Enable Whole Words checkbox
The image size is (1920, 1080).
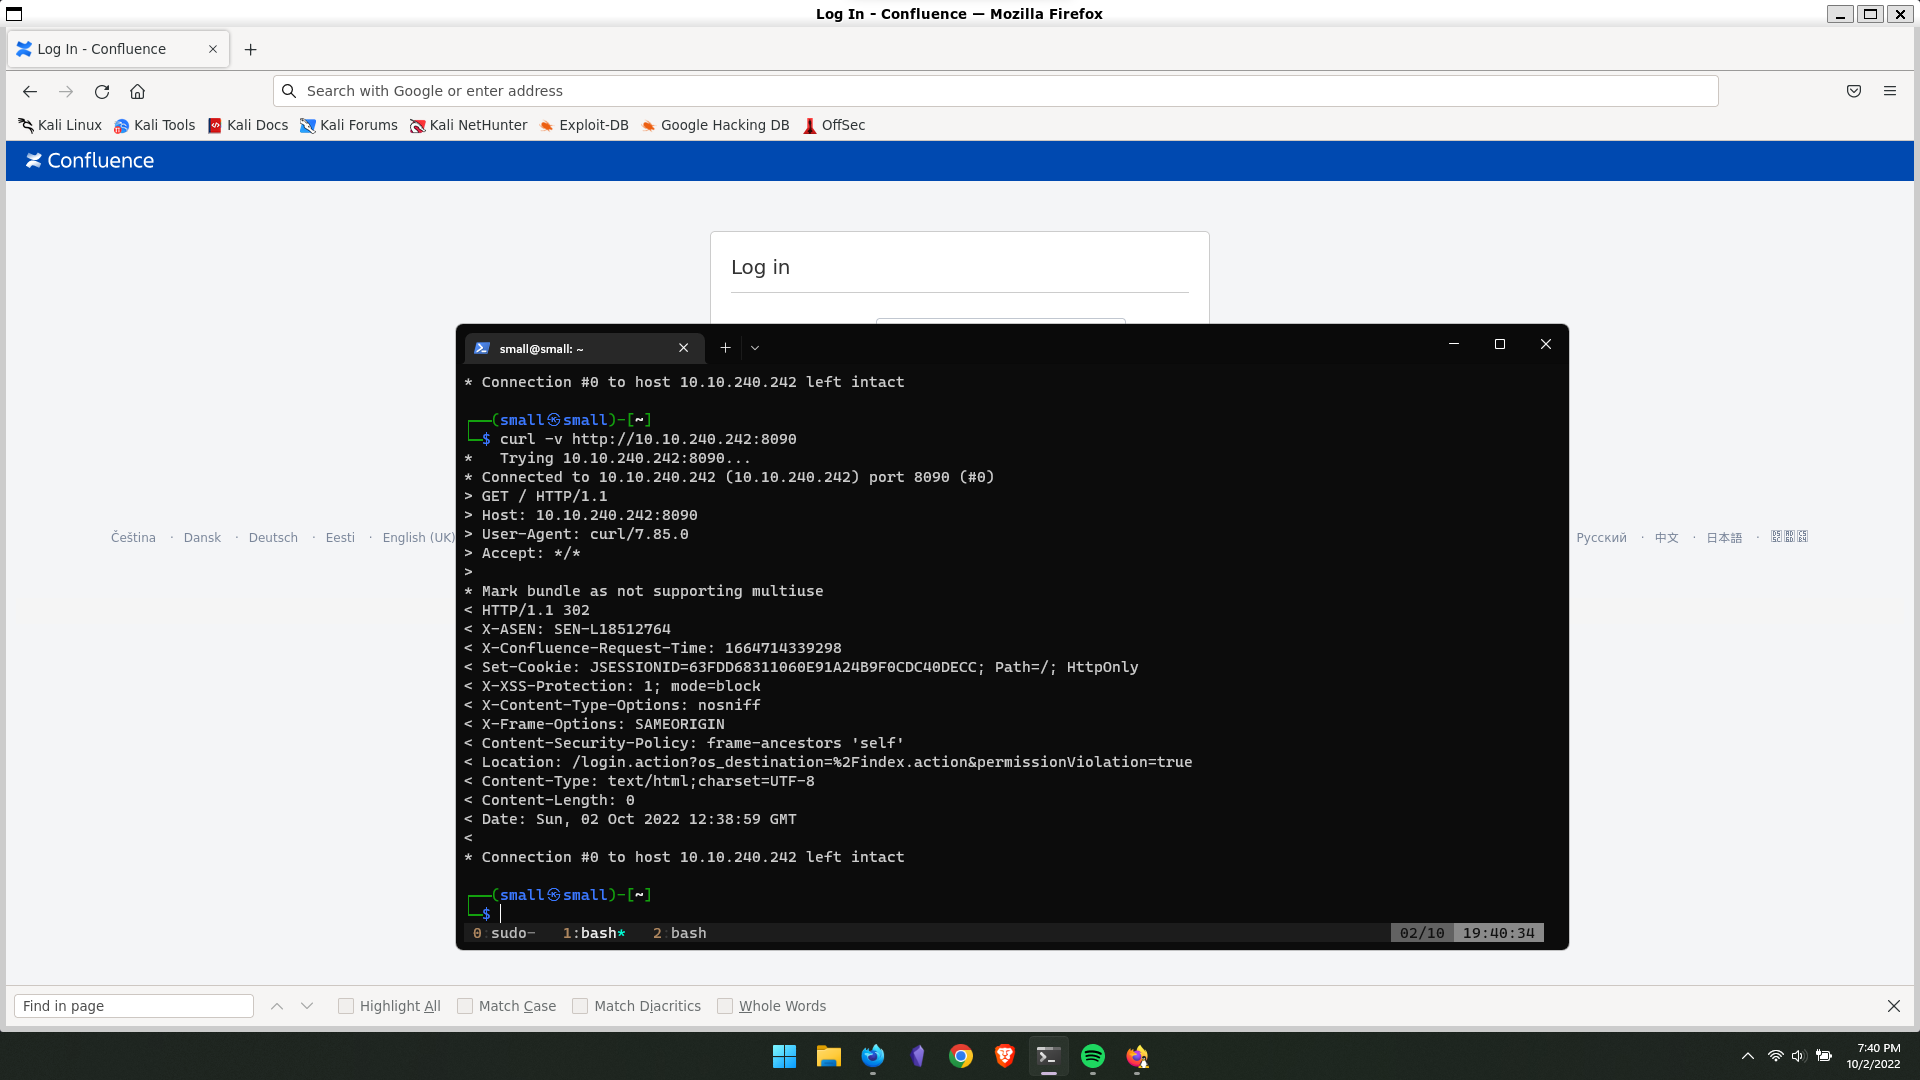[x=725, y=1006]
